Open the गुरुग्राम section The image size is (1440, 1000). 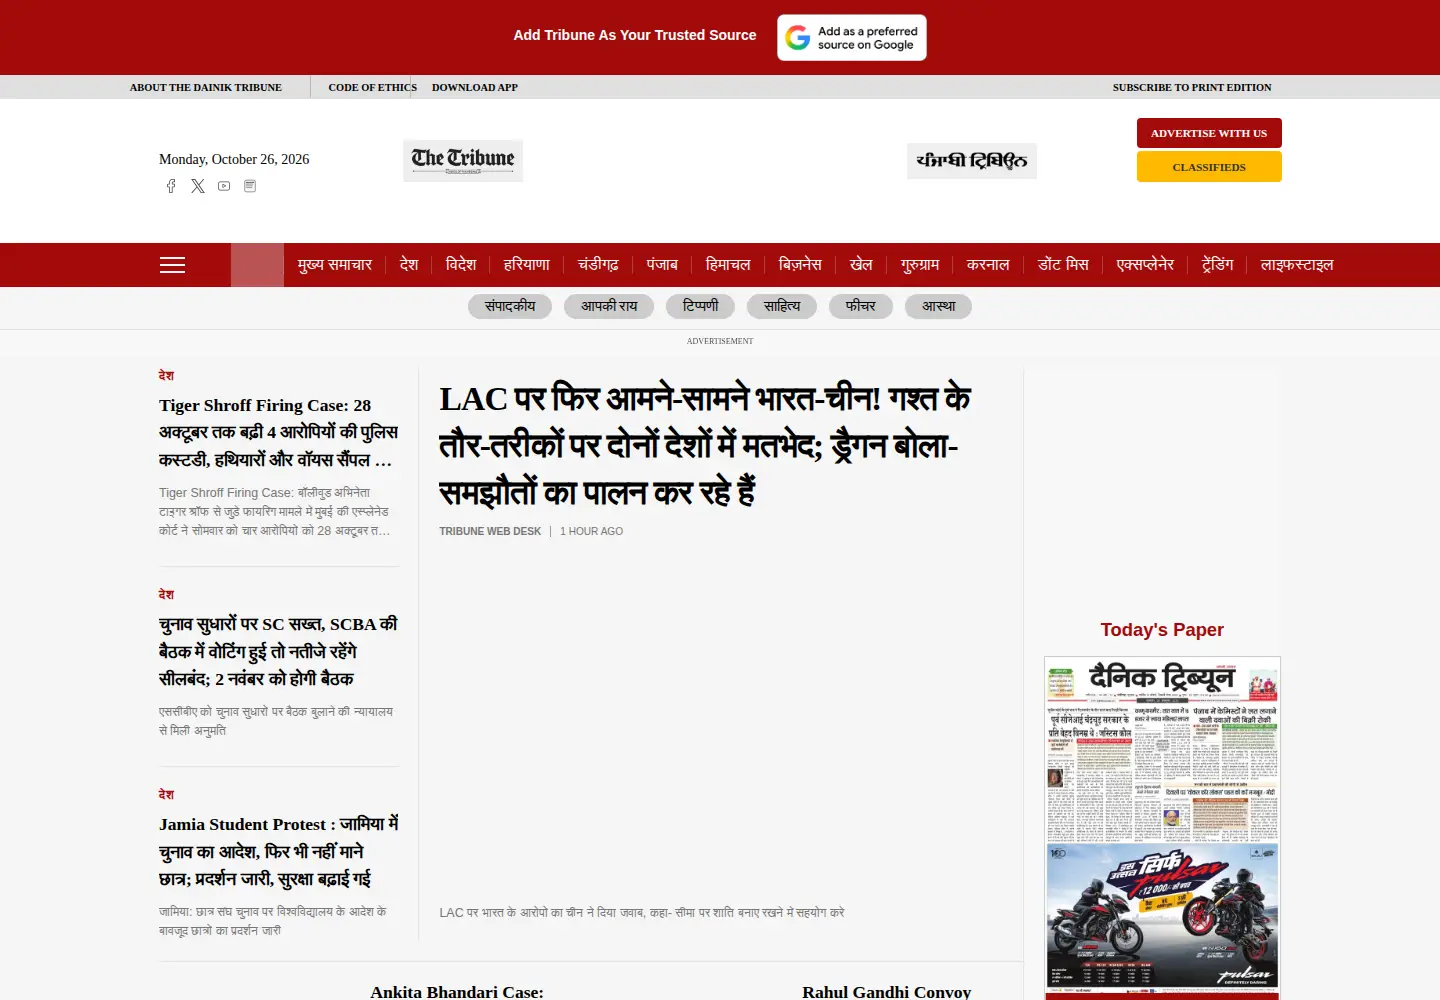pyautogui.click(x=920, y=265)
